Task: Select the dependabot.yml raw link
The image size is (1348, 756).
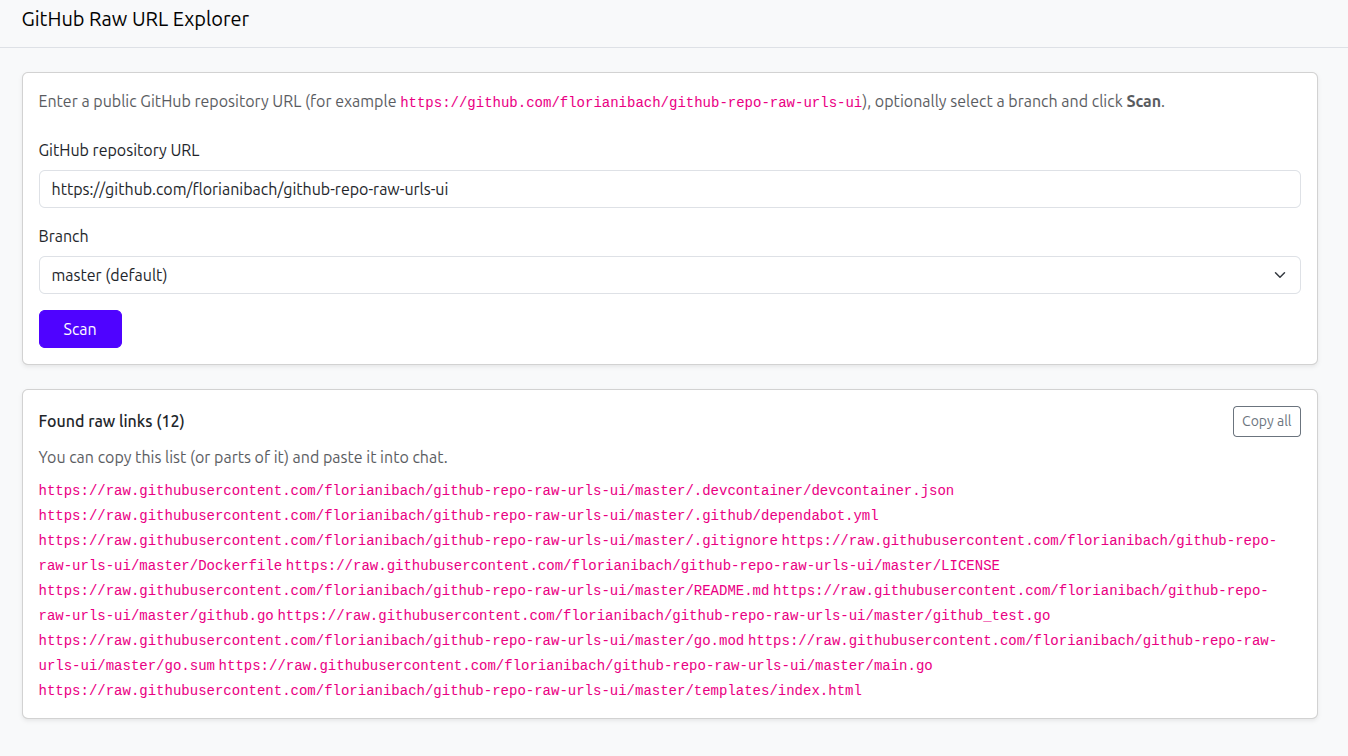Action: (458, 516)
